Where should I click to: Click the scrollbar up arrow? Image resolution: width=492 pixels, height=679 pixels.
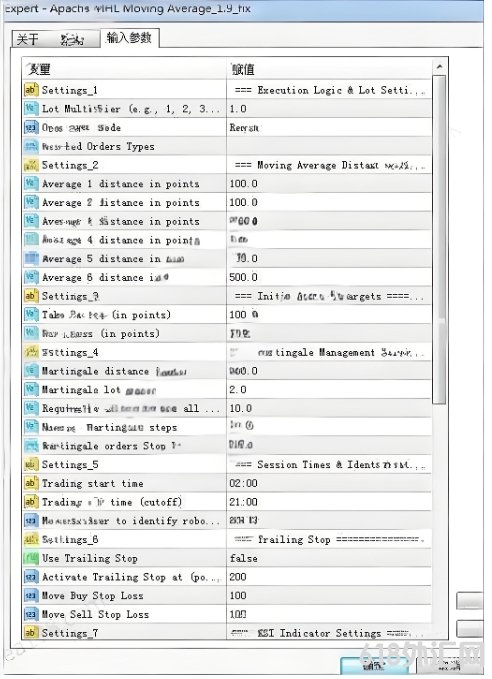(x=439, y=67)
